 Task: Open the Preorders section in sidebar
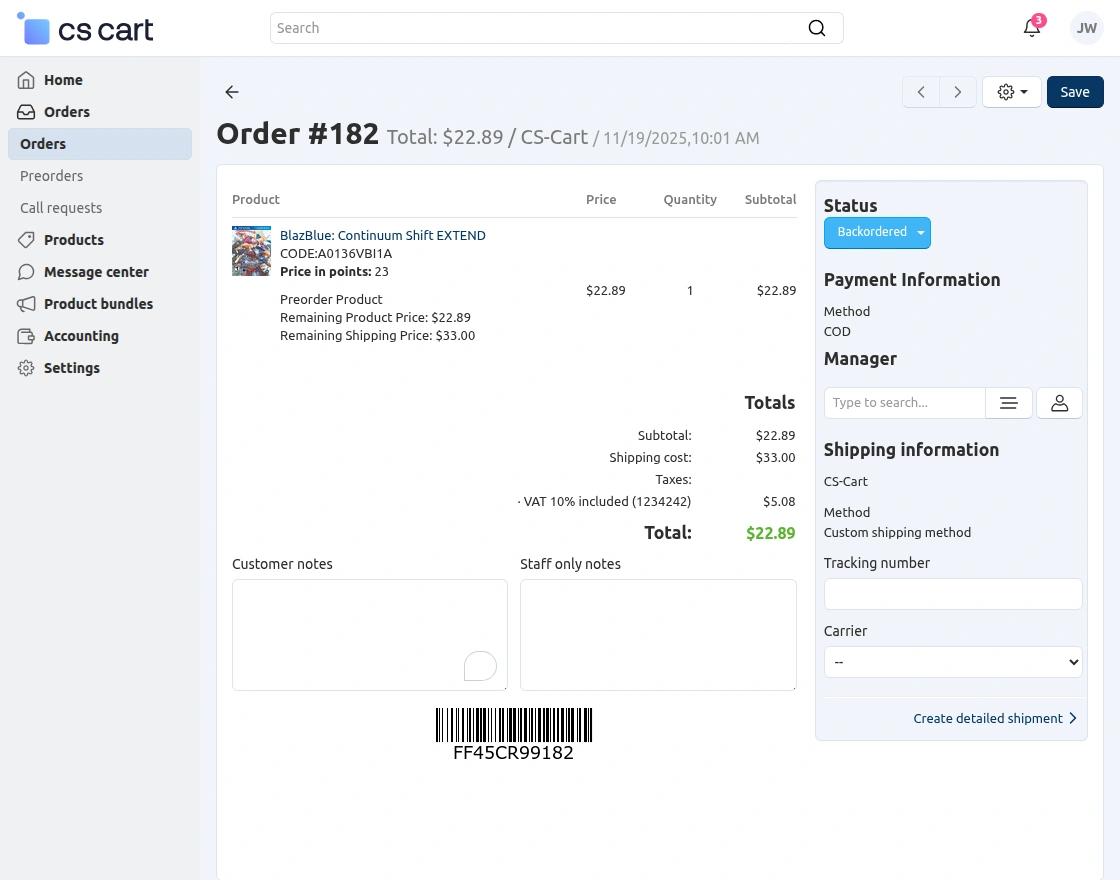pos(51,176)
